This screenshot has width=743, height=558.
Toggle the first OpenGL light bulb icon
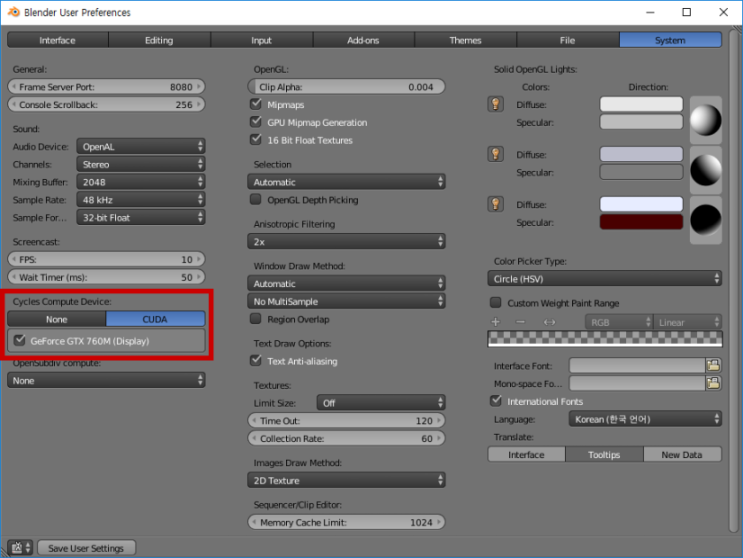coord(495,104)
